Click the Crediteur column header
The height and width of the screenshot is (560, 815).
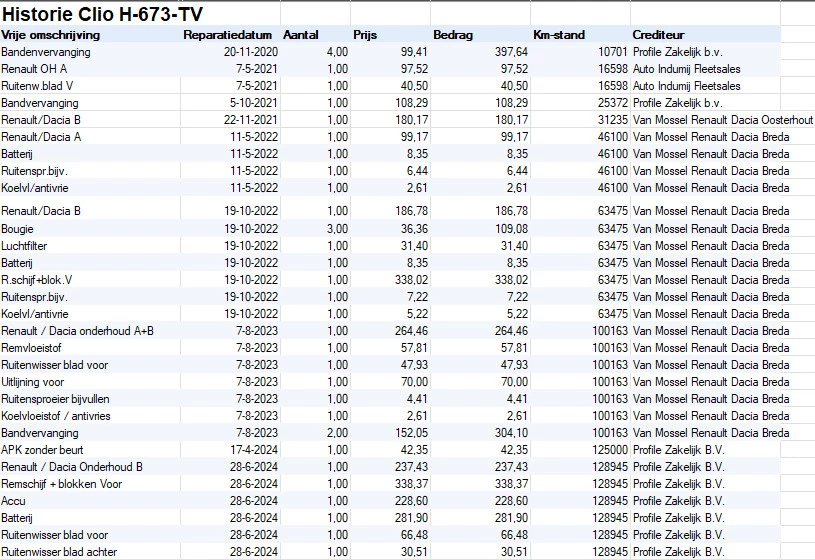[x=658, y=35]
